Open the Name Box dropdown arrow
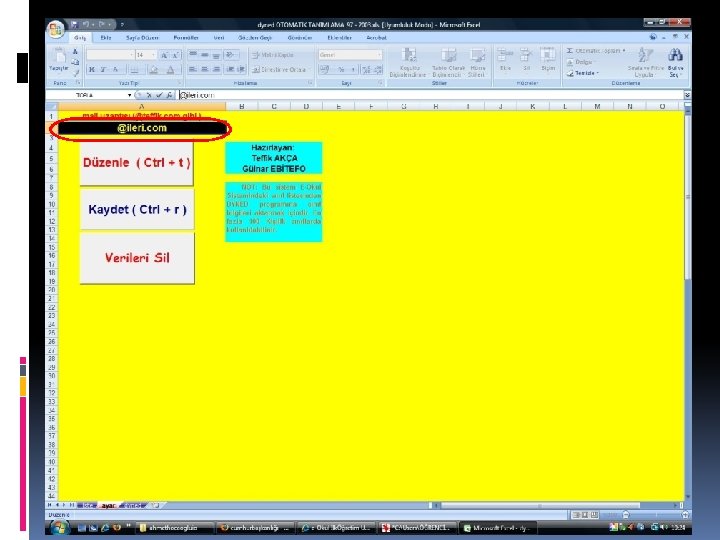Image resolution: width=720 pixels, height=540 pixels. (129, 95)
